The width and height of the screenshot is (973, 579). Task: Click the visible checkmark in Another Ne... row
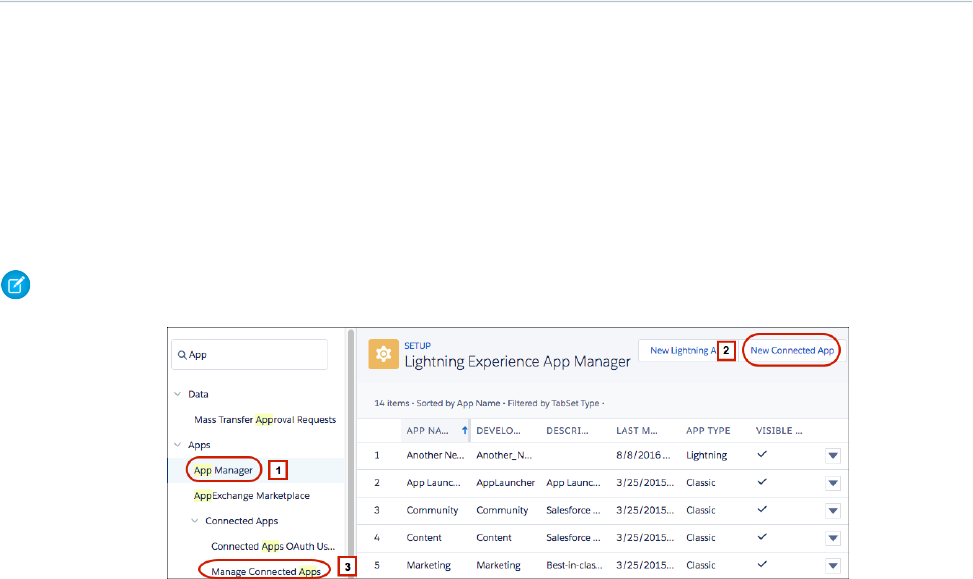click(x=762, y=454)
